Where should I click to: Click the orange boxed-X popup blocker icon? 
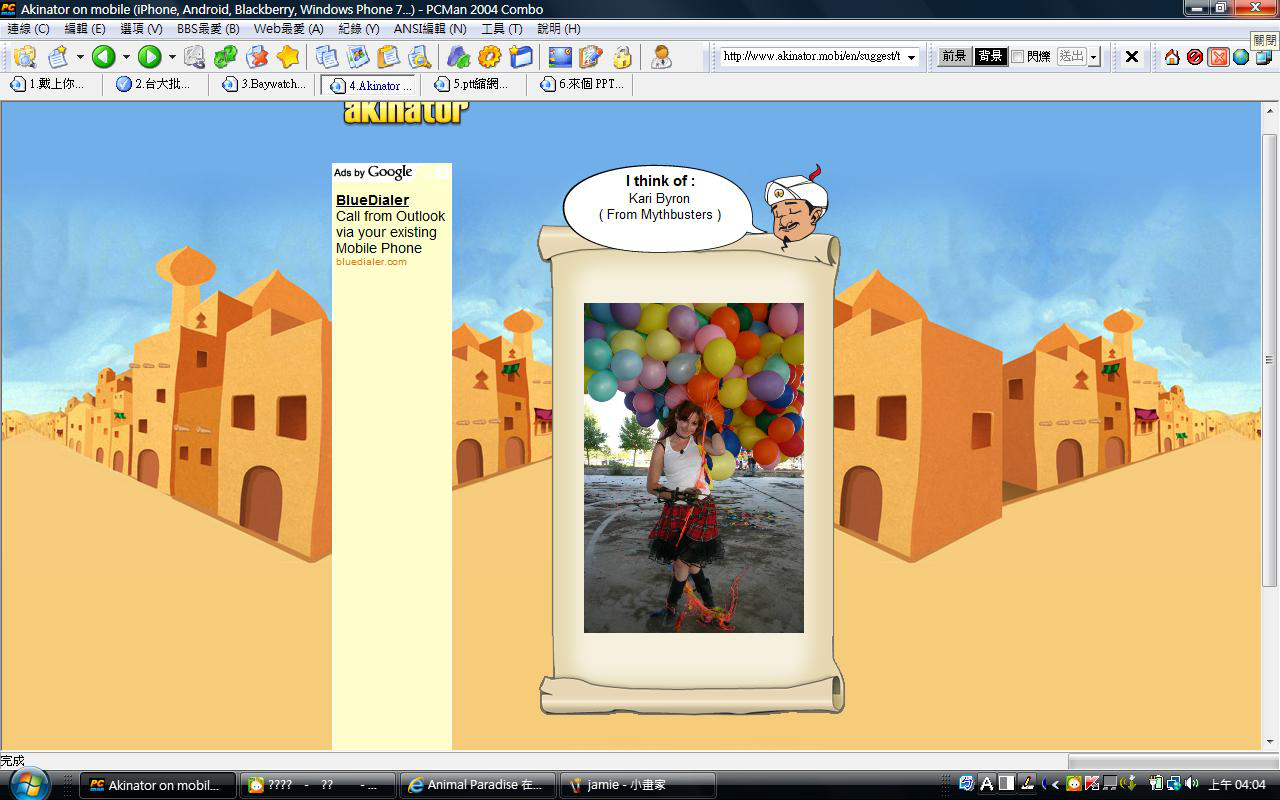point(1218,56)
